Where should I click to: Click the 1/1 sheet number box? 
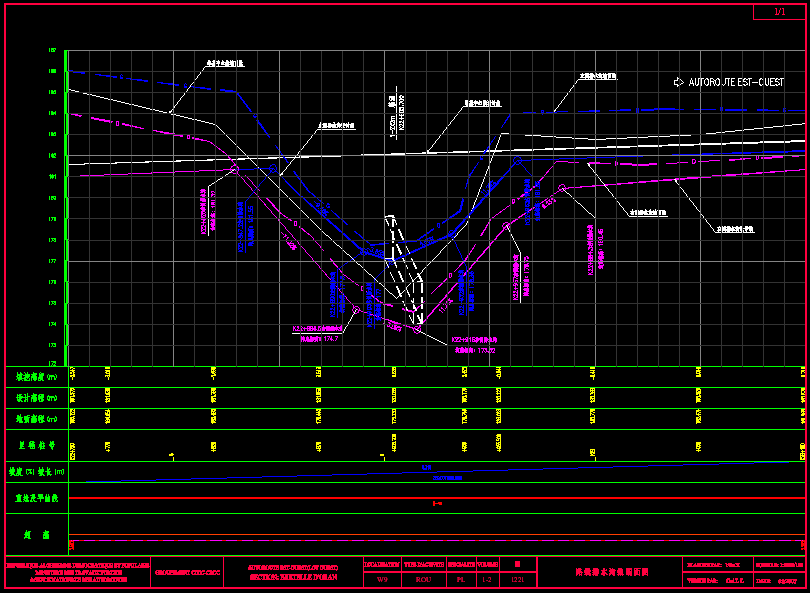click(780, 12)
